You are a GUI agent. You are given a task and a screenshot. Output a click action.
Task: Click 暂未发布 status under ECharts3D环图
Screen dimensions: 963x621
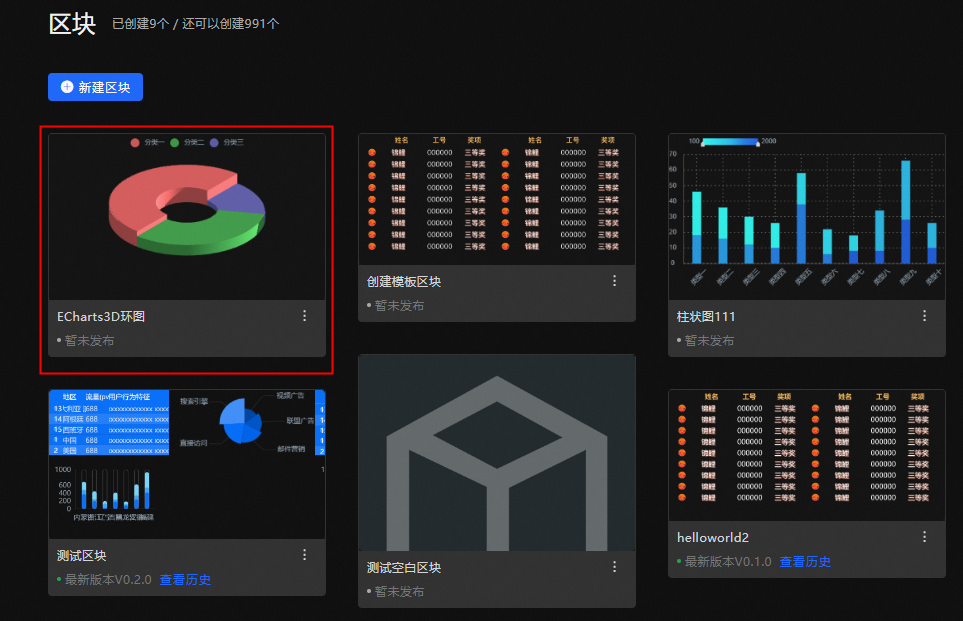pos(89,340)
